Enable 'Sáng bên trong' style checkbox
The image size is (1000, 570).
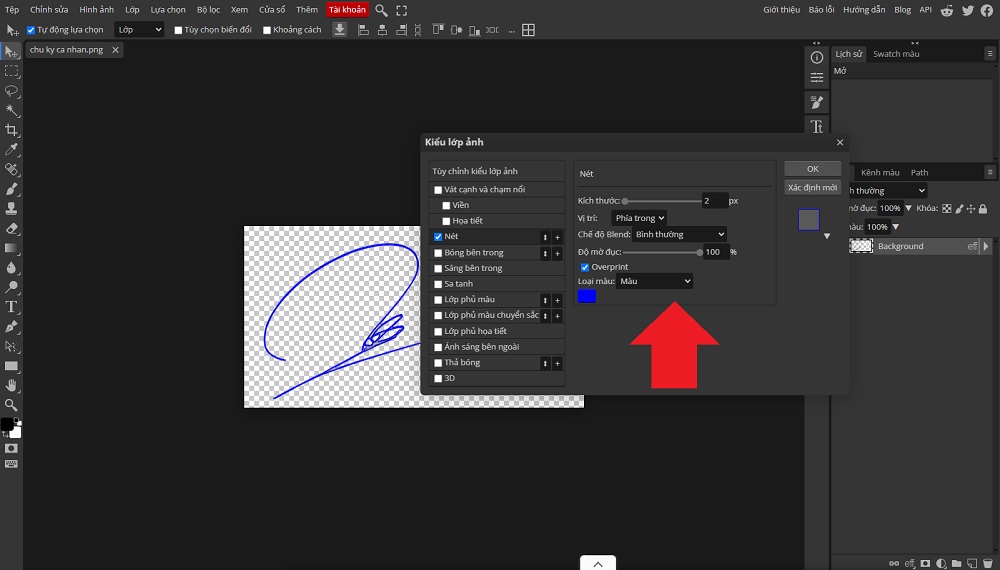tap(438, 268)
